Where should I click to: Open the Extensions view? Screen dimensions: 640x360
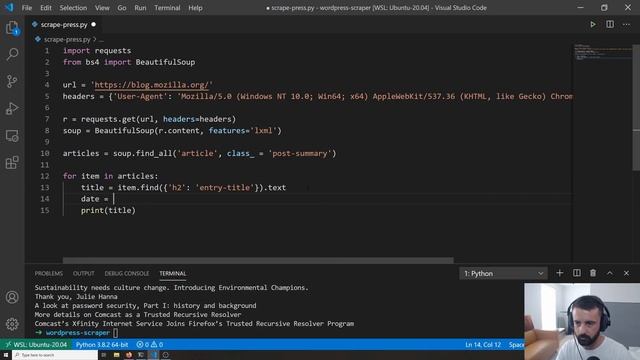point(12,162)
